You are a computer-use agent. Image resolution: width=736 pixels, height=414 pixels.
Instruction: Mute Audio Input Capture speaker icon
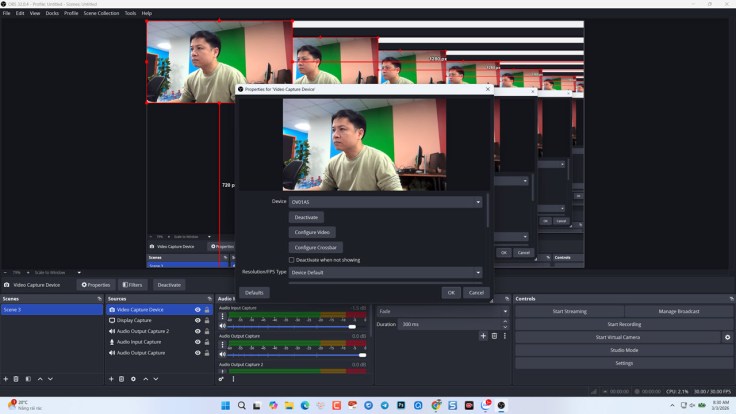point(222,326)
